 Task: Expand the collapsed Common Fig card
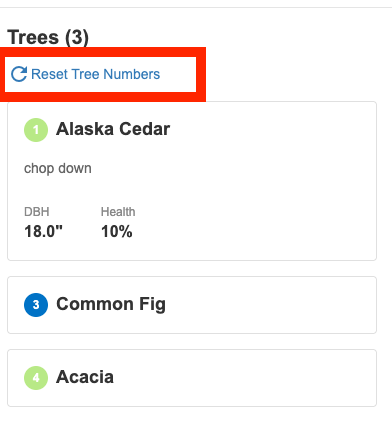(x=192, y=305)
